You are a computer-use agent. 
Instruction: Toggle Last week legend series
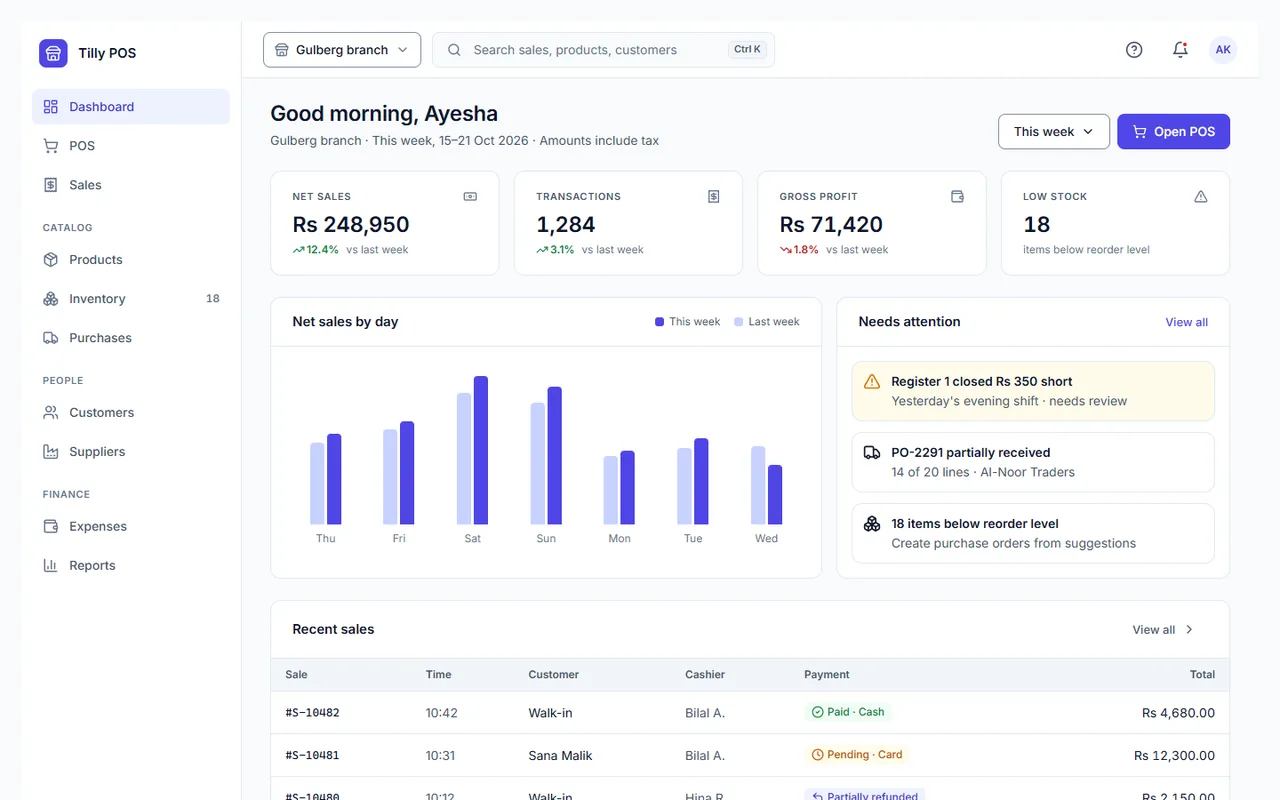767,322
